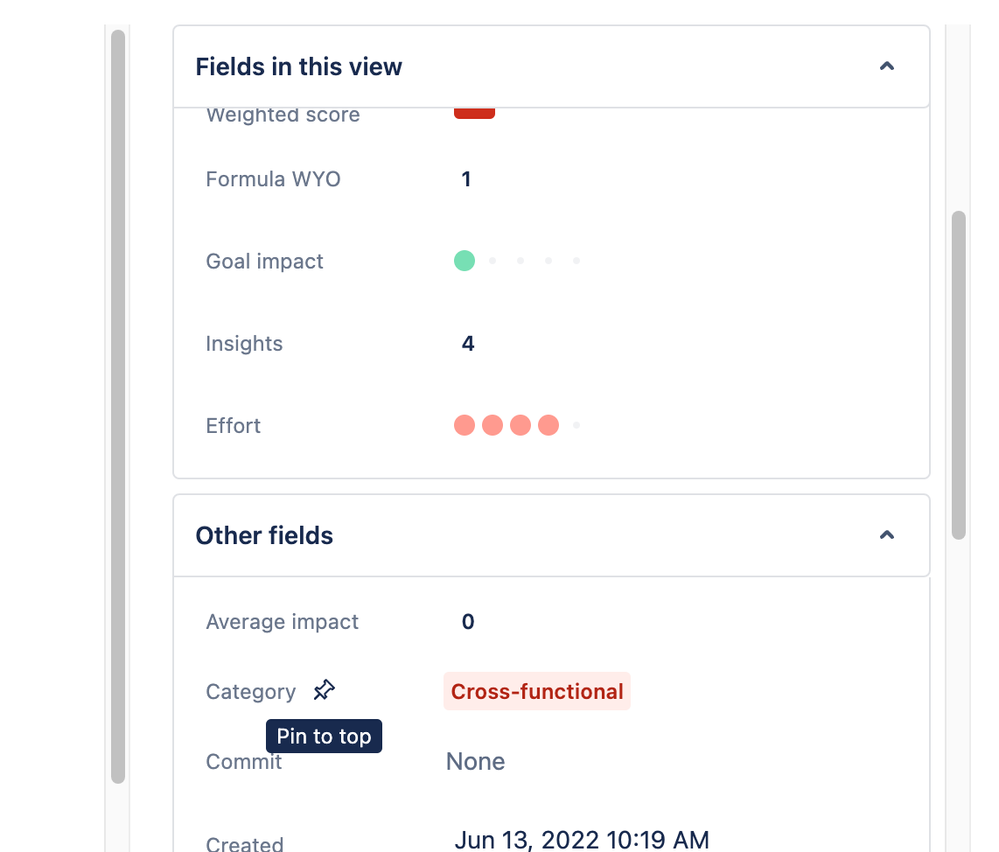
Task: Click the Average impact value 0
Action: pos(468,622)
